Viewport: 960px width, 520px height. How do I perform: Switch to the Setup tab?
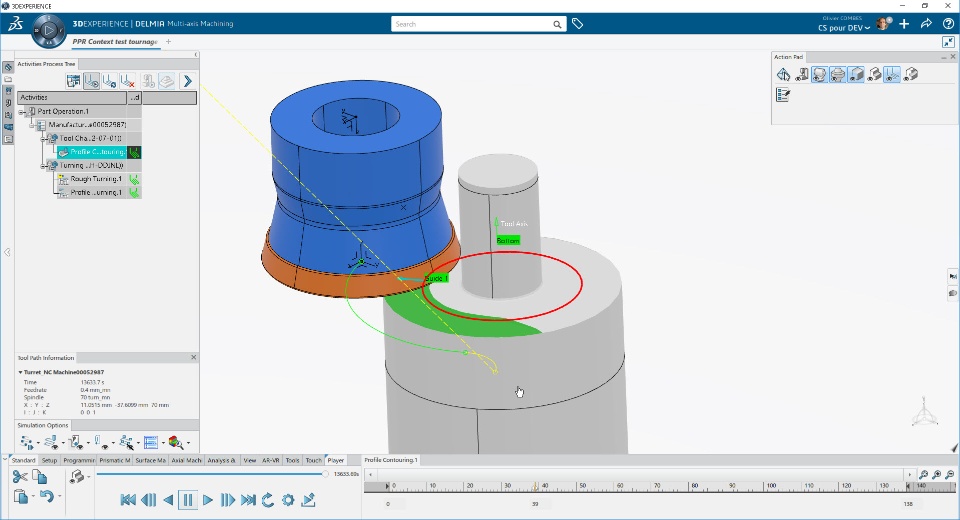[x=50, y=460]
